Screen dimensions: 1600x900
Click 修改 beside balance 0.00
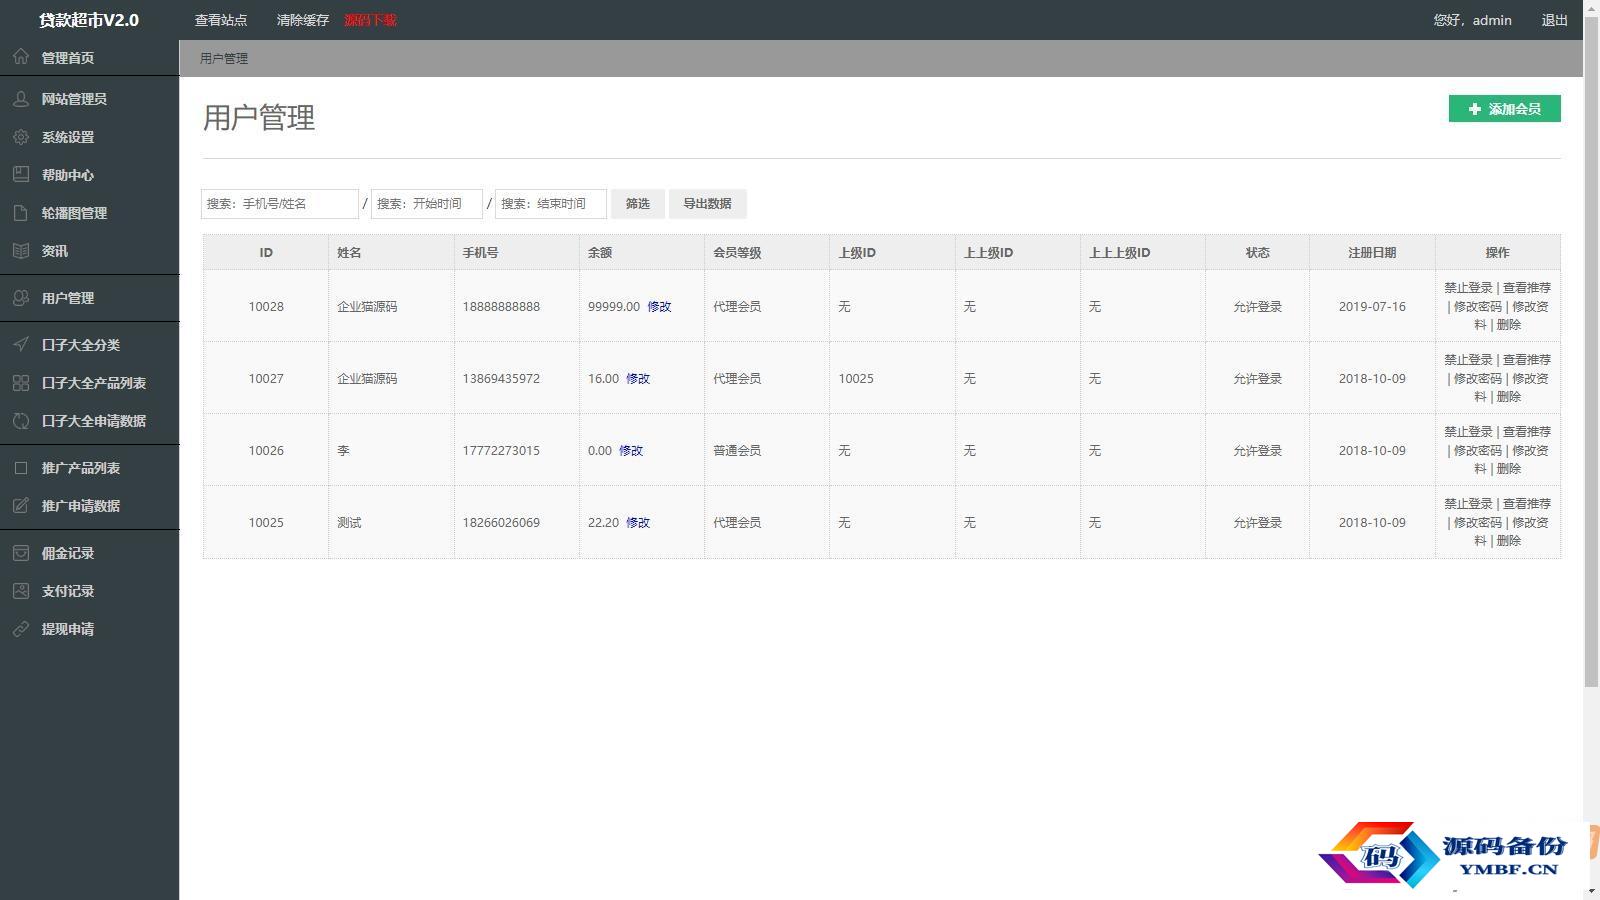[x=631, y=451]
